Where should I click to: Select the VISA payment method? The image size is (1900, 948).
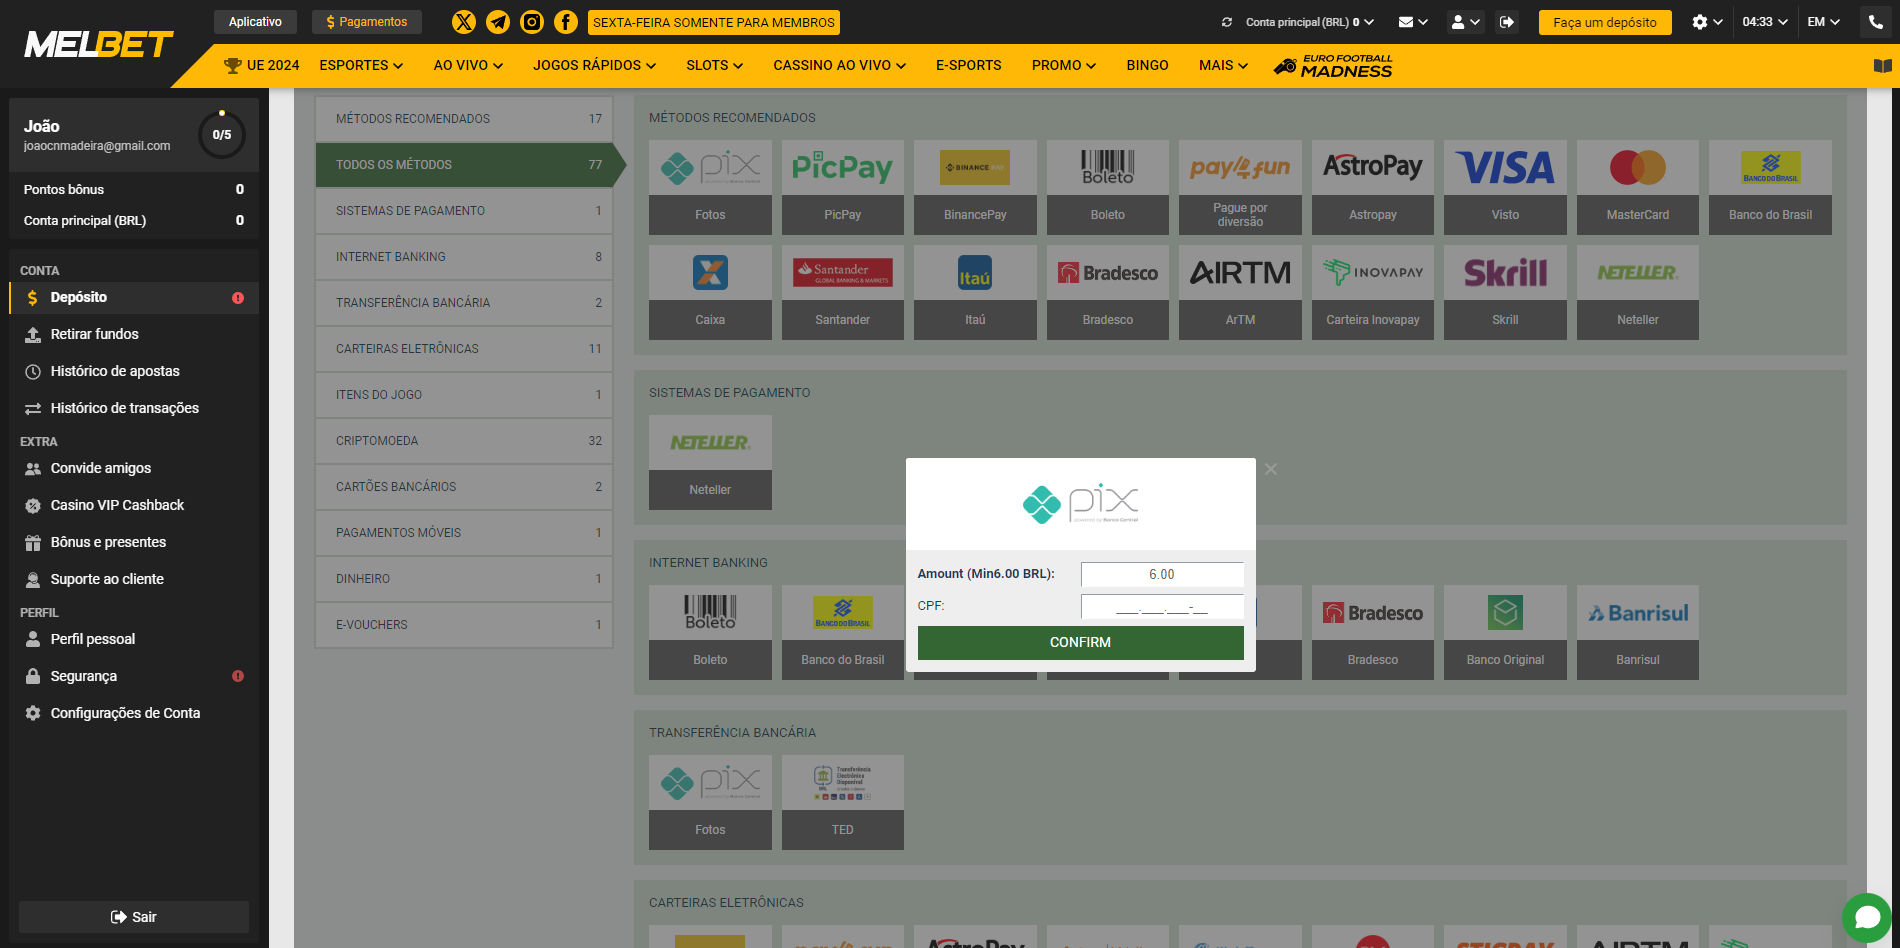1505,187
